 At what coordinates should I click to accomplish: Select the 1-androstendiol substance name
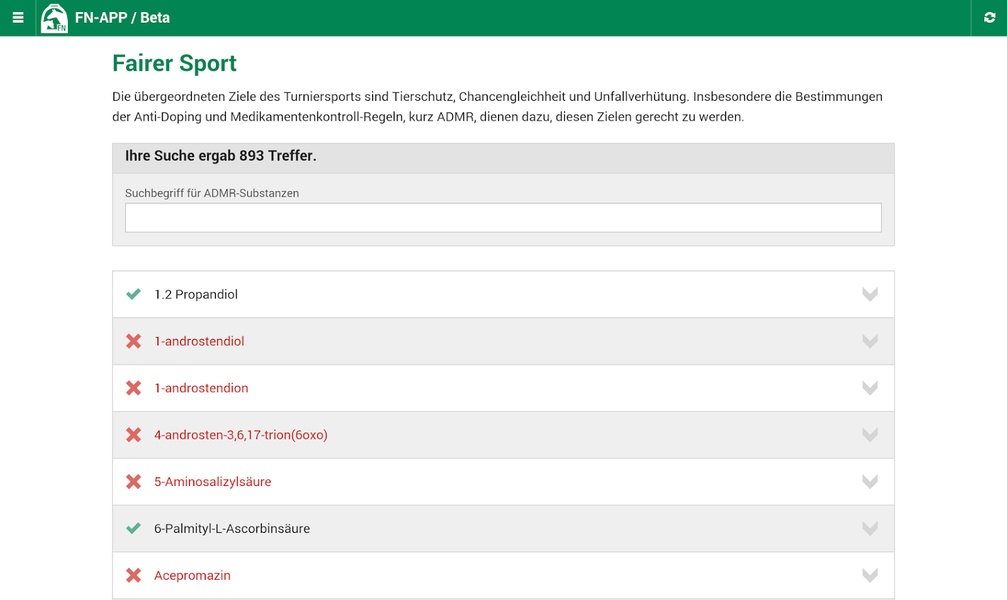[x=199, y=341]
